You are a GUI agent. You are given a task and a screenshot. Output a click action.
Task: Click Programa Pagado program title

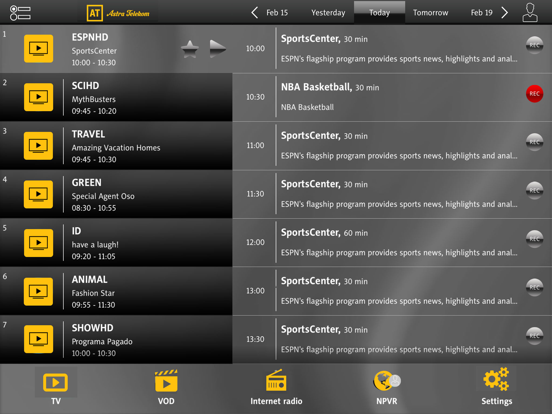coord(102,341)
